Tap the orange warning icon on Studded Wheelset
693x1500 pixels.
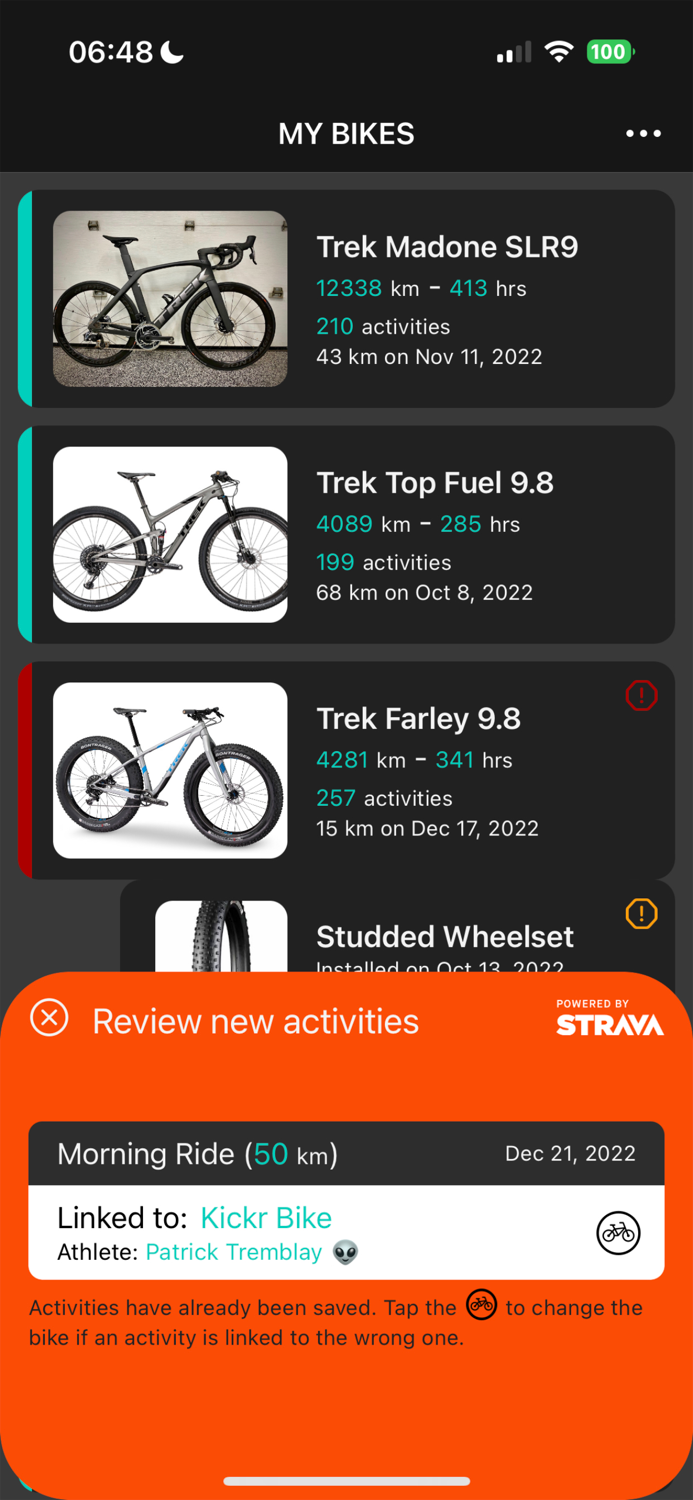[x=641, y=913]
